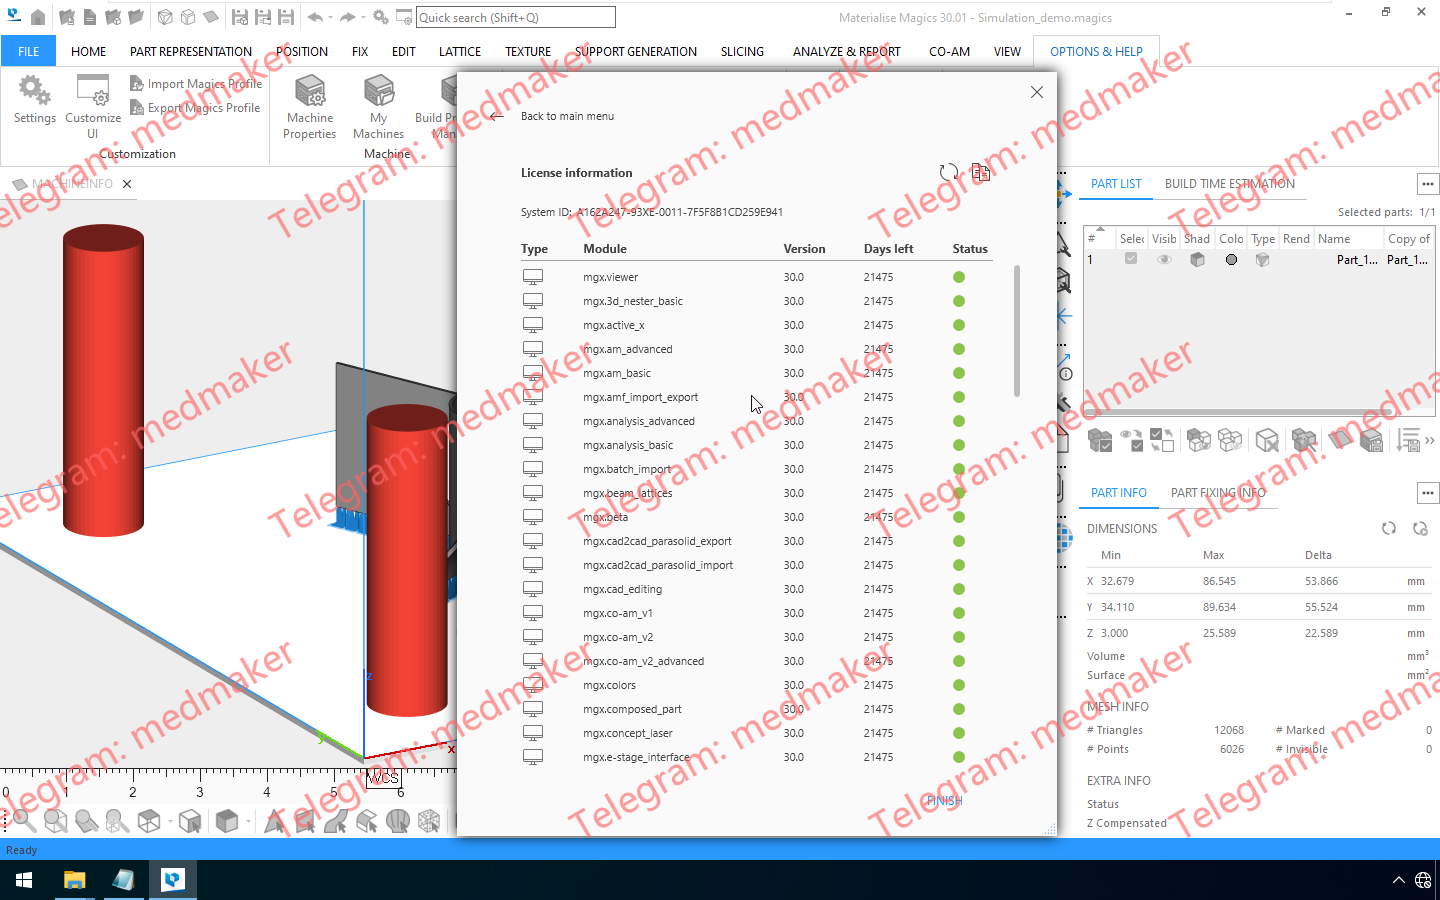
Task: Refresh the part dimensions
Action: (x=1389, y=528)
